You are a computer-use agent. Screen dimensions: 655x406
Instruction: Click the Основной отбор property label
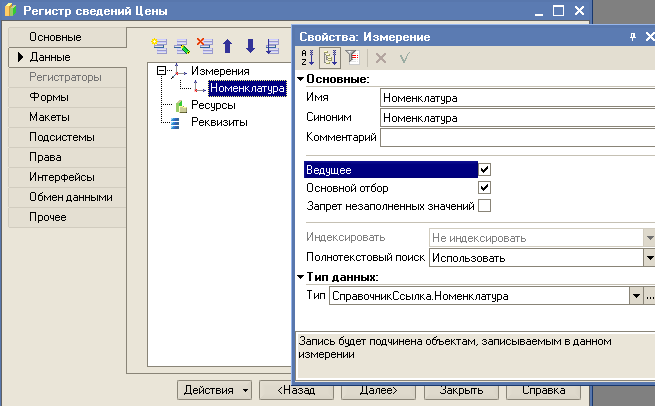coord(347,188)
